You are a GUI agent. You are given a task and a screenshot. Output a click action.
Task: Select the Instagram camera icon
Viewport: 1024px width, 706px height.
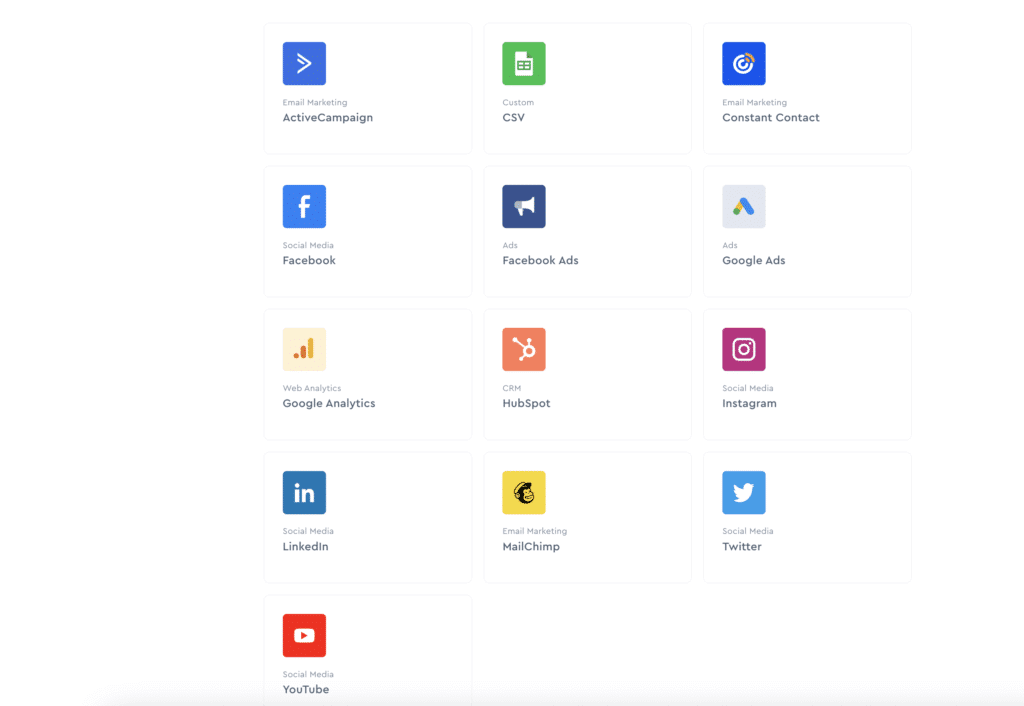[x=744, y=350]
